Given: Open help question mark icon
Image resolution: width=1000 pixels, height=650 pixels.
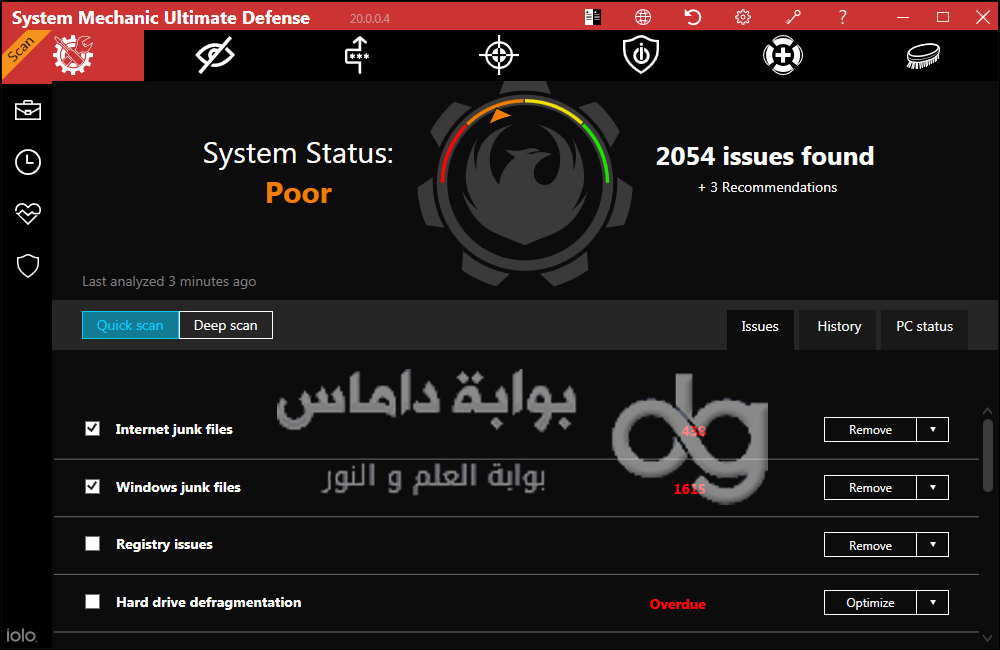Looking at the screenshot, I should pos(842,17).
